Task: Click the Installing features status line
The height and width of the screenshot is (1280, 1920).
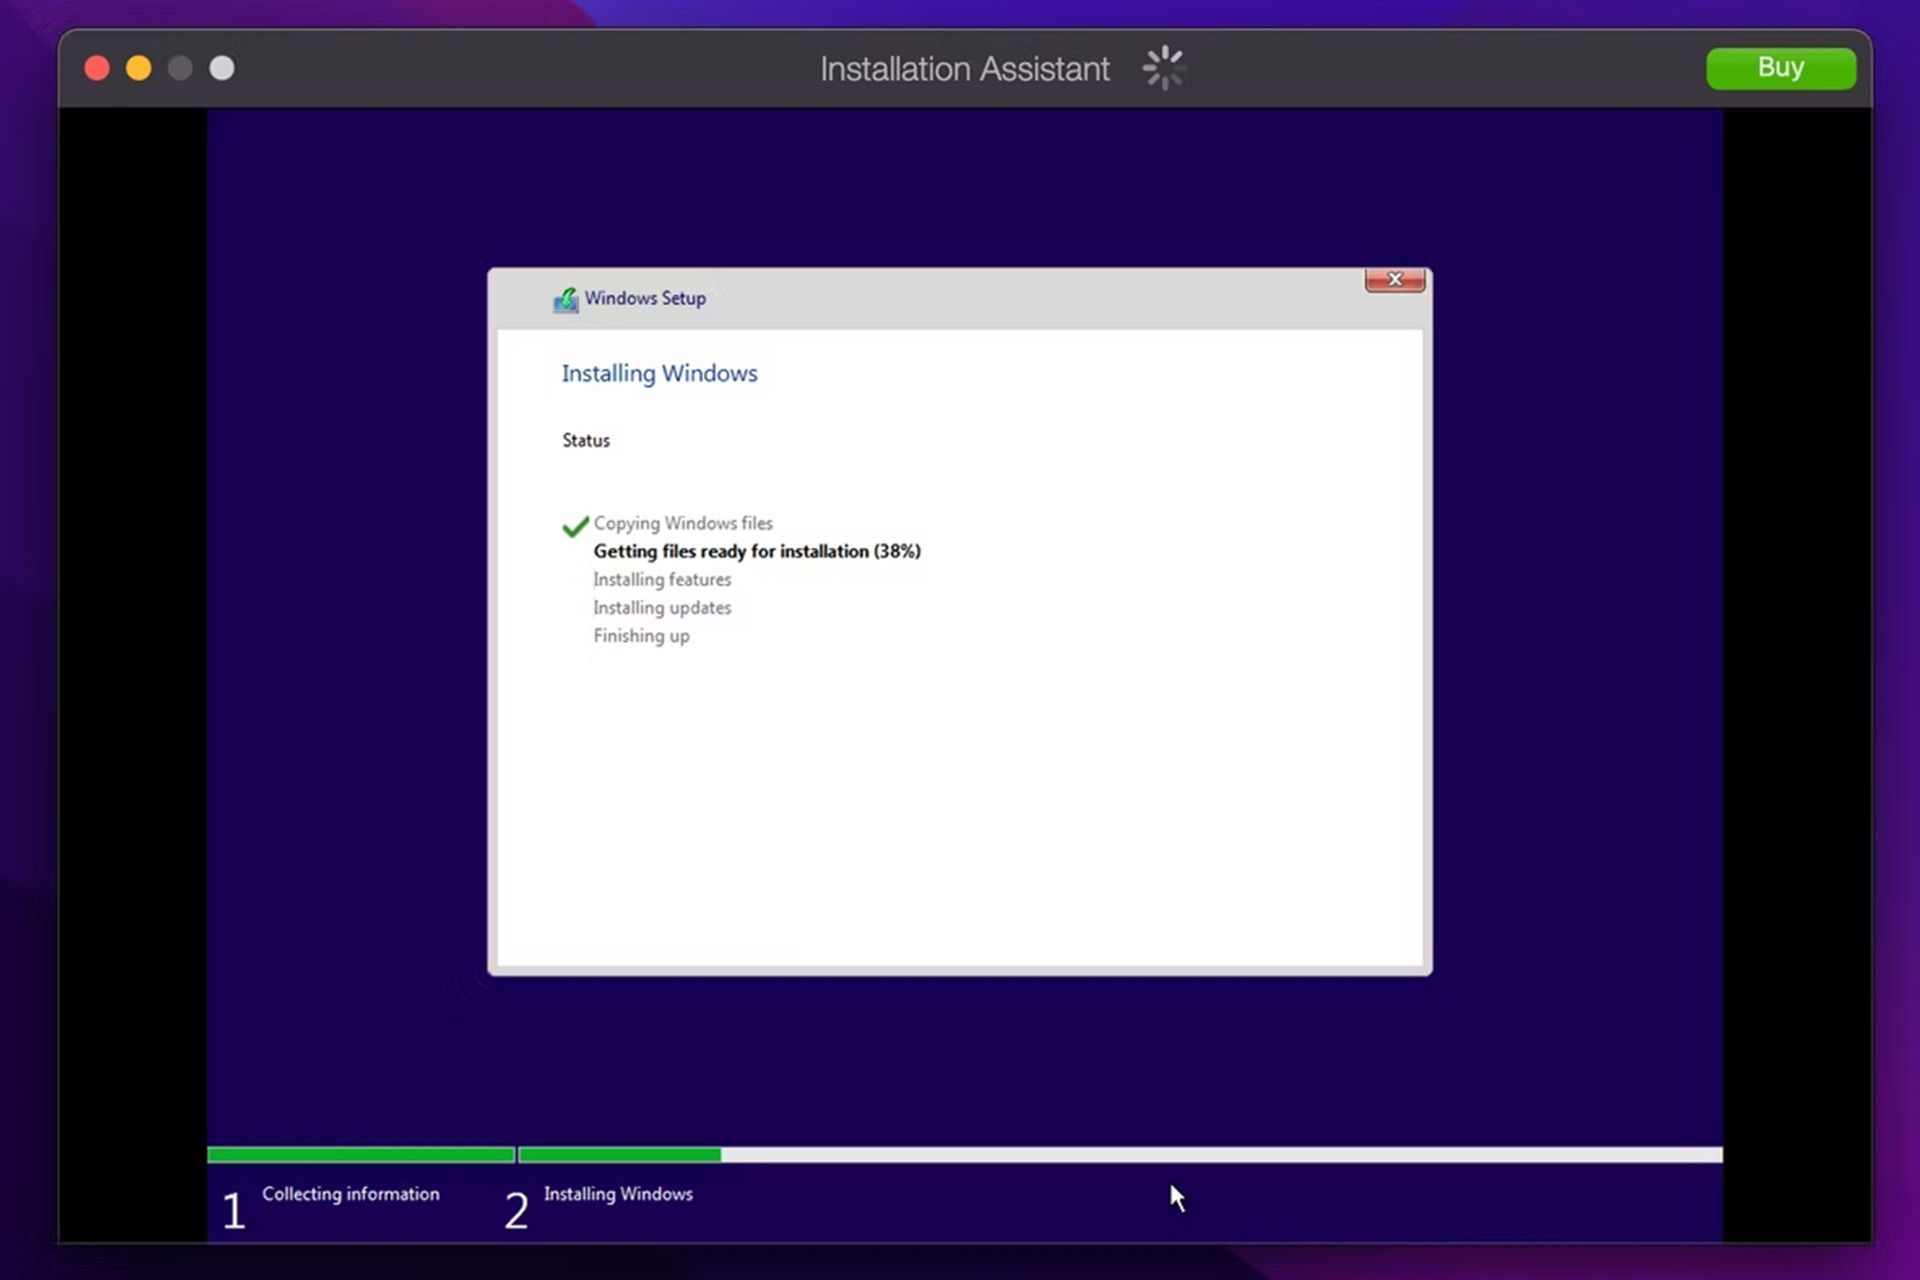Action: coord(662,580)
